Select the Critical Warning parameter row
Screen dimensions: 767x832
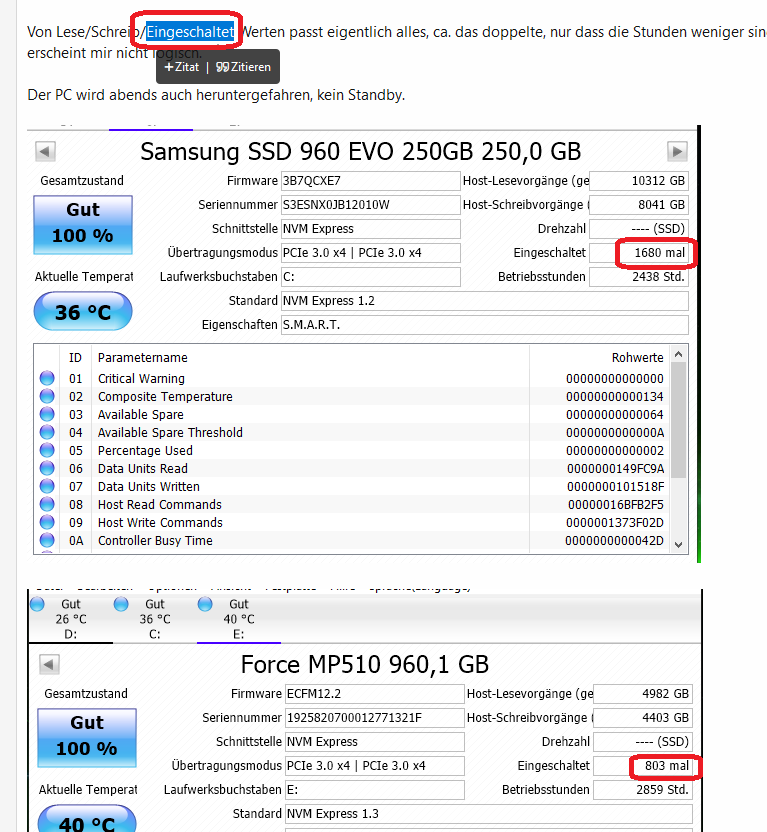352,378
